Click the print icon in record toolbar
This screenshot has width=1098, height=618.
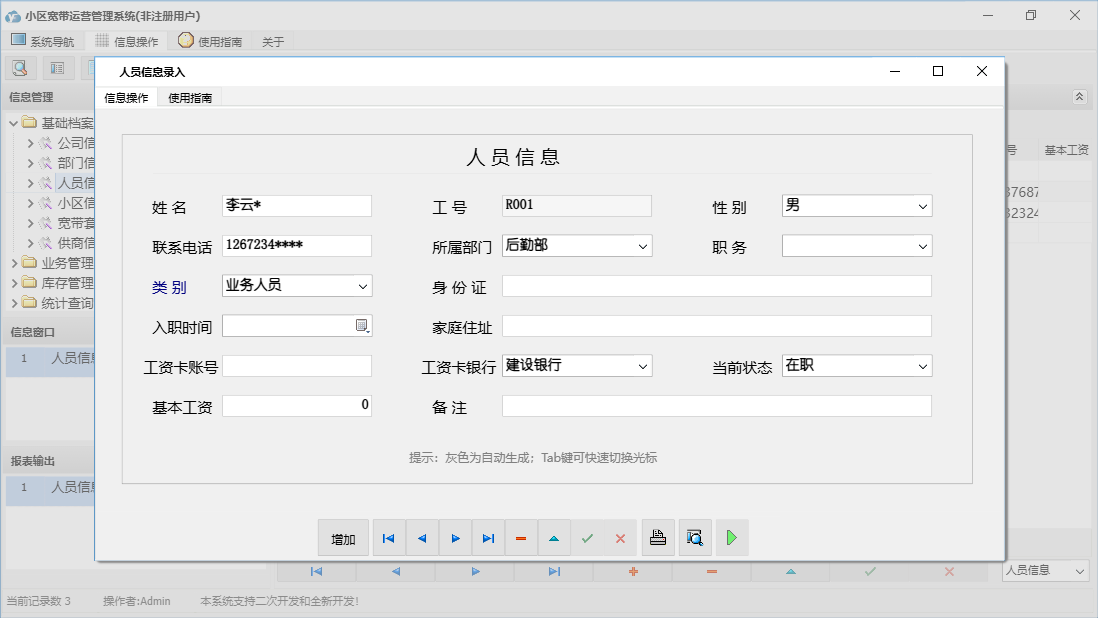click(x=657, y=538)
